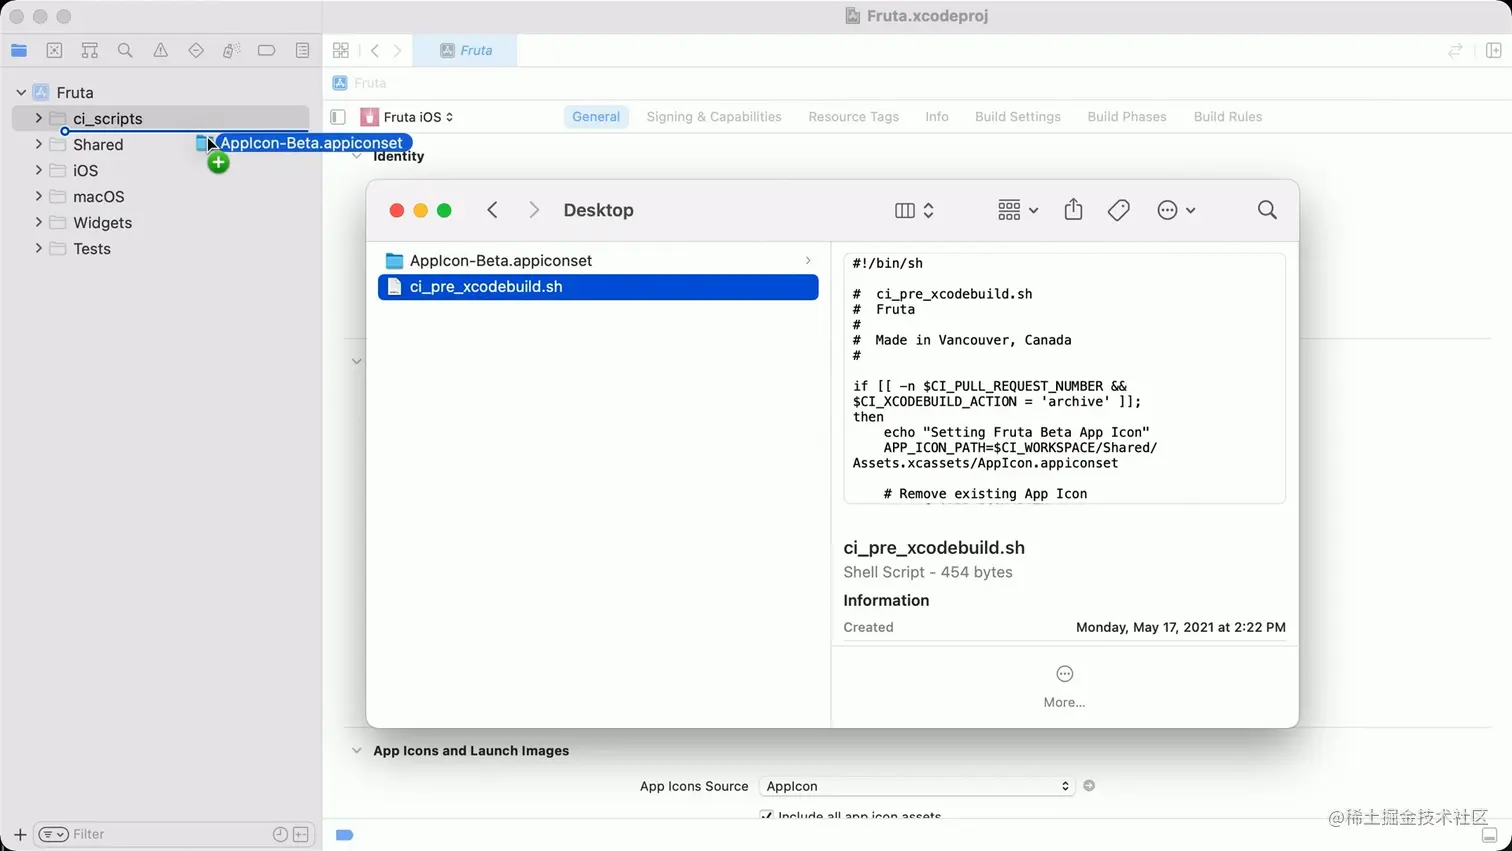Switch to Build Rules tab
The height and width of the screenshot is (851, 1512).
point(1228,117)
